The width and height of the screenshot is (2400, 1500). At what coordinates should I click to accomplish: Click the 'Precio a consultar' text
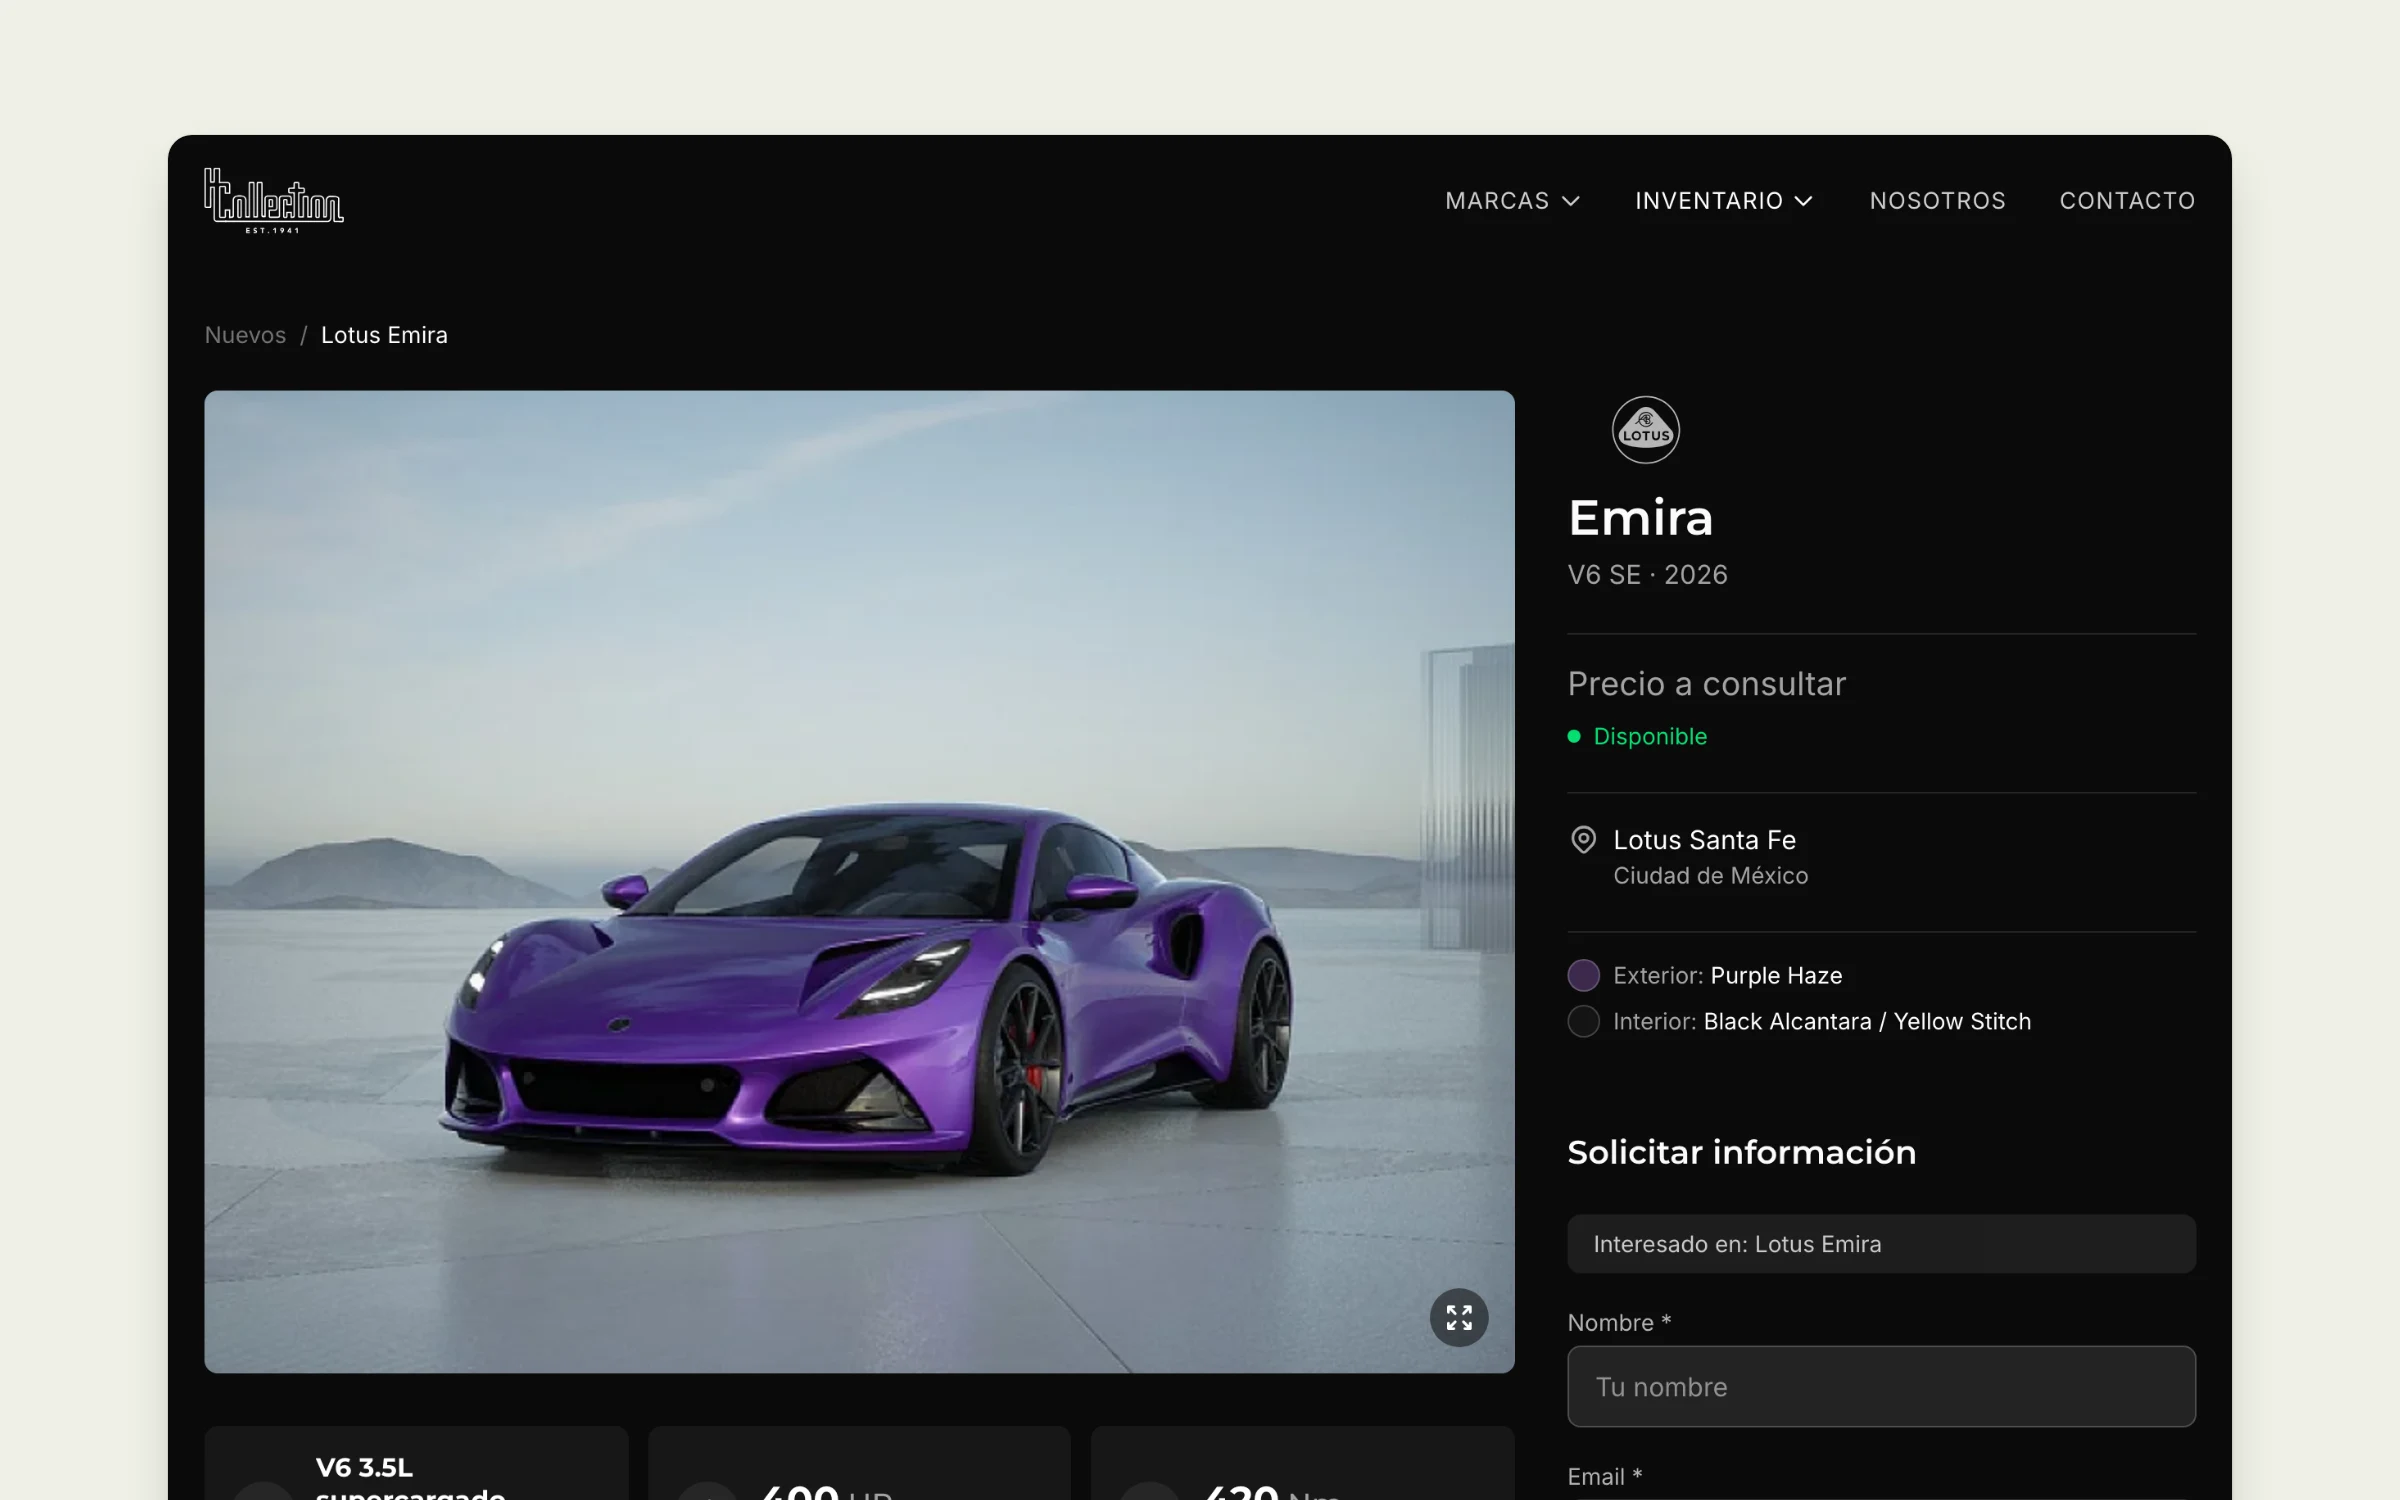pos(1706,684)
